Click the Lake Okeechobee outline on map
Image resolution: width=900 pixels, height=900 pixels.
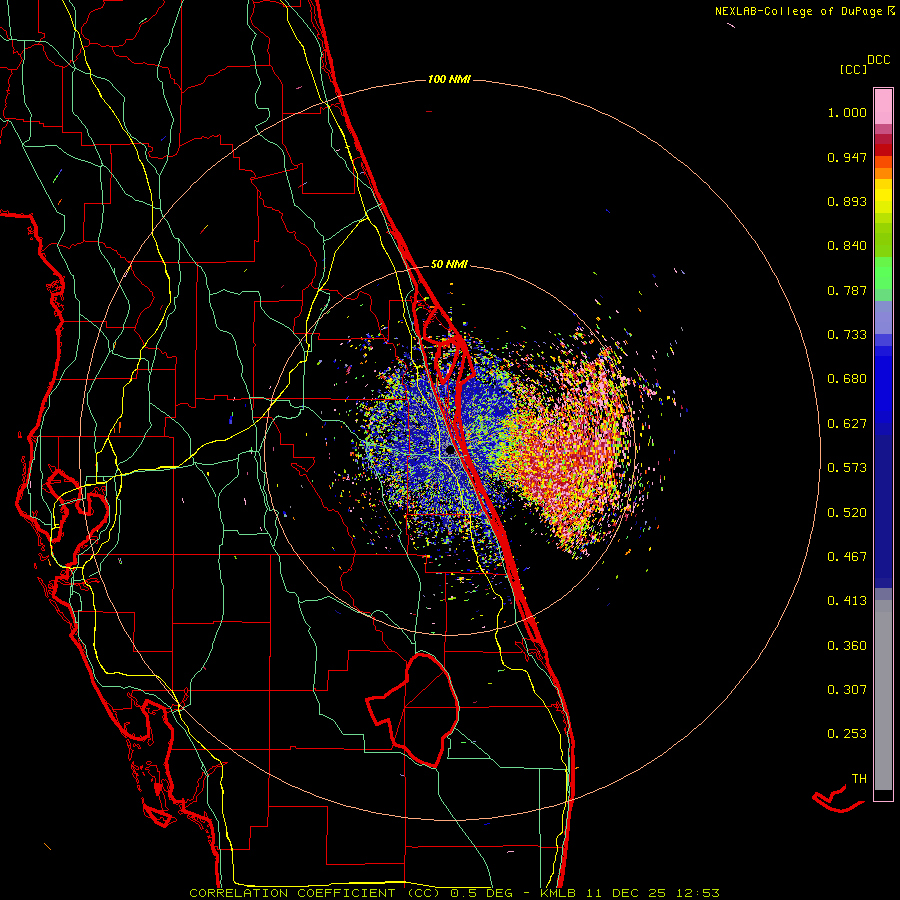(x=413, y=709)
